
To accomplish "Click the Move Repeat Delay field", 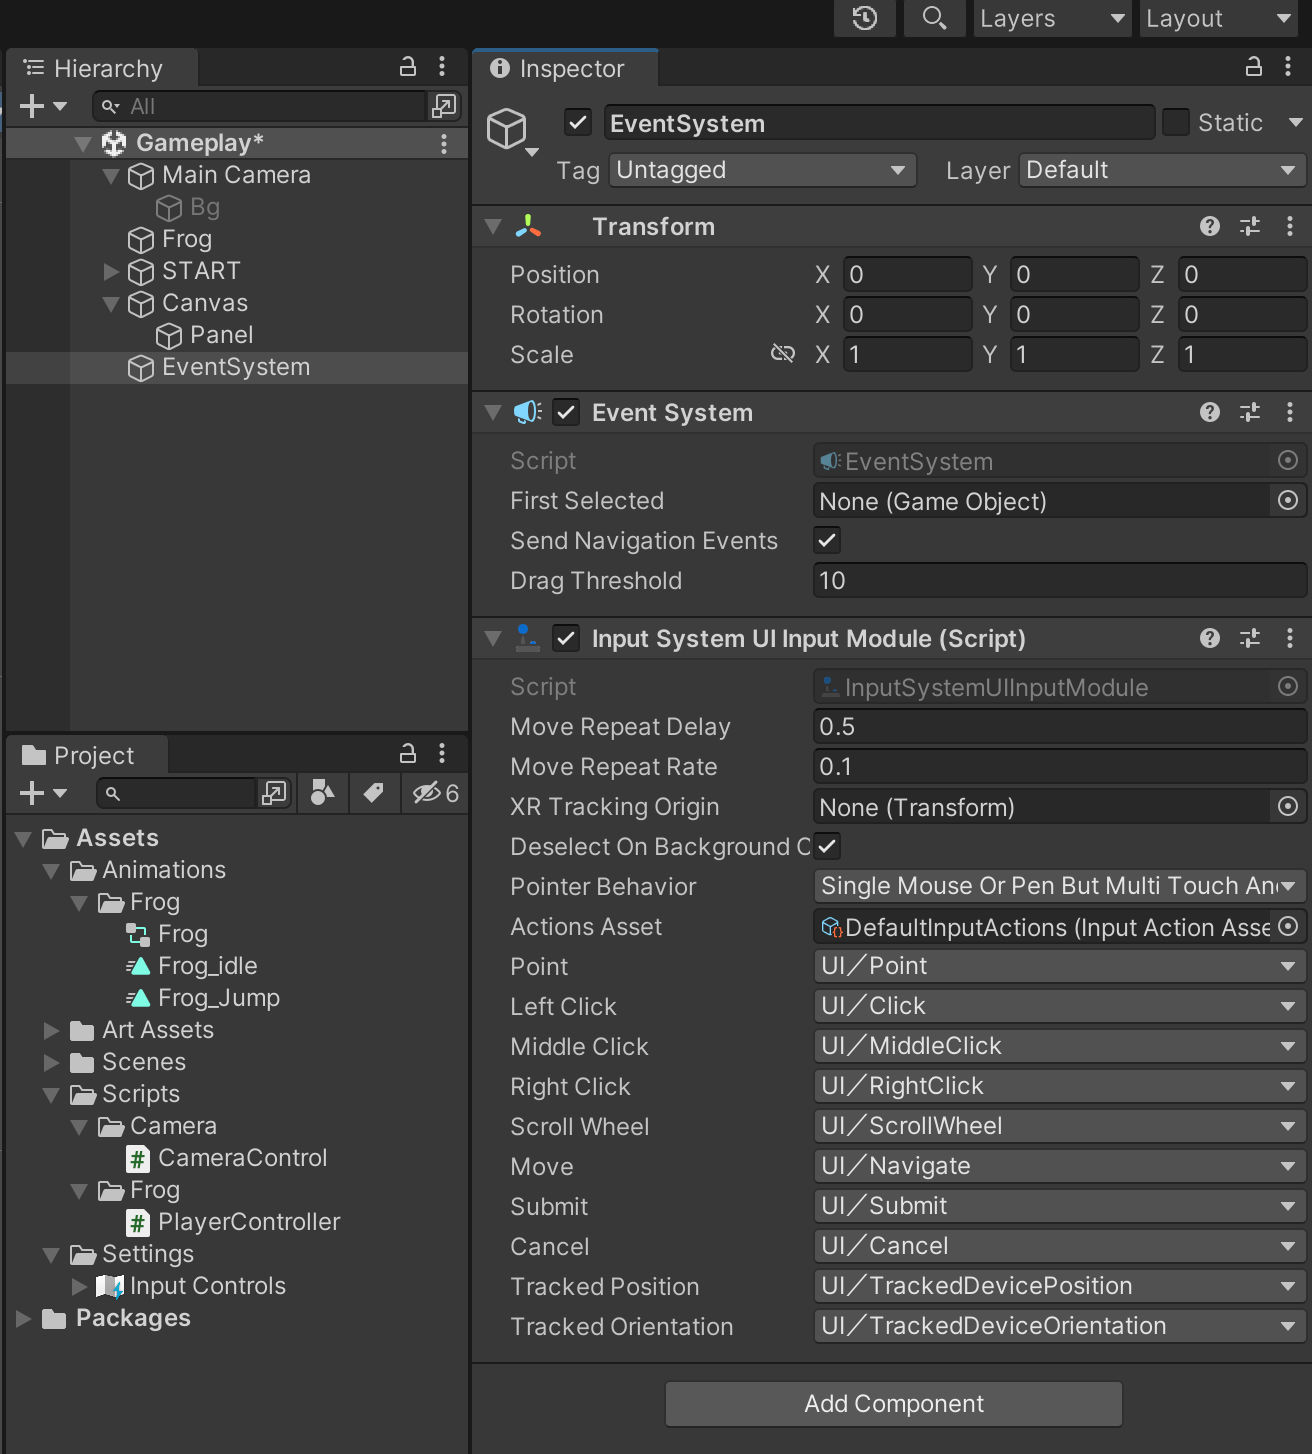I will pyautogui.click(x=1060, y=726).
